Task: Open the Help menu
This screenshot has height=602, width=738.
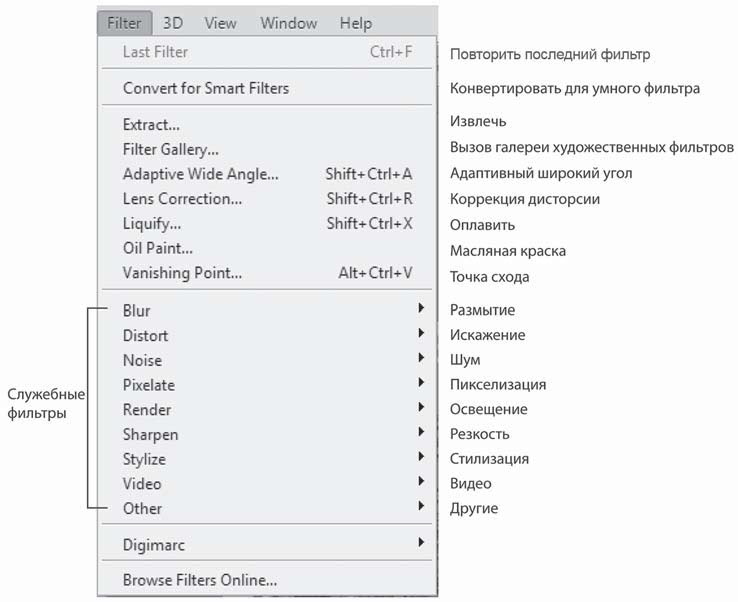Action: pyautogui.click(x=355, y=22)
